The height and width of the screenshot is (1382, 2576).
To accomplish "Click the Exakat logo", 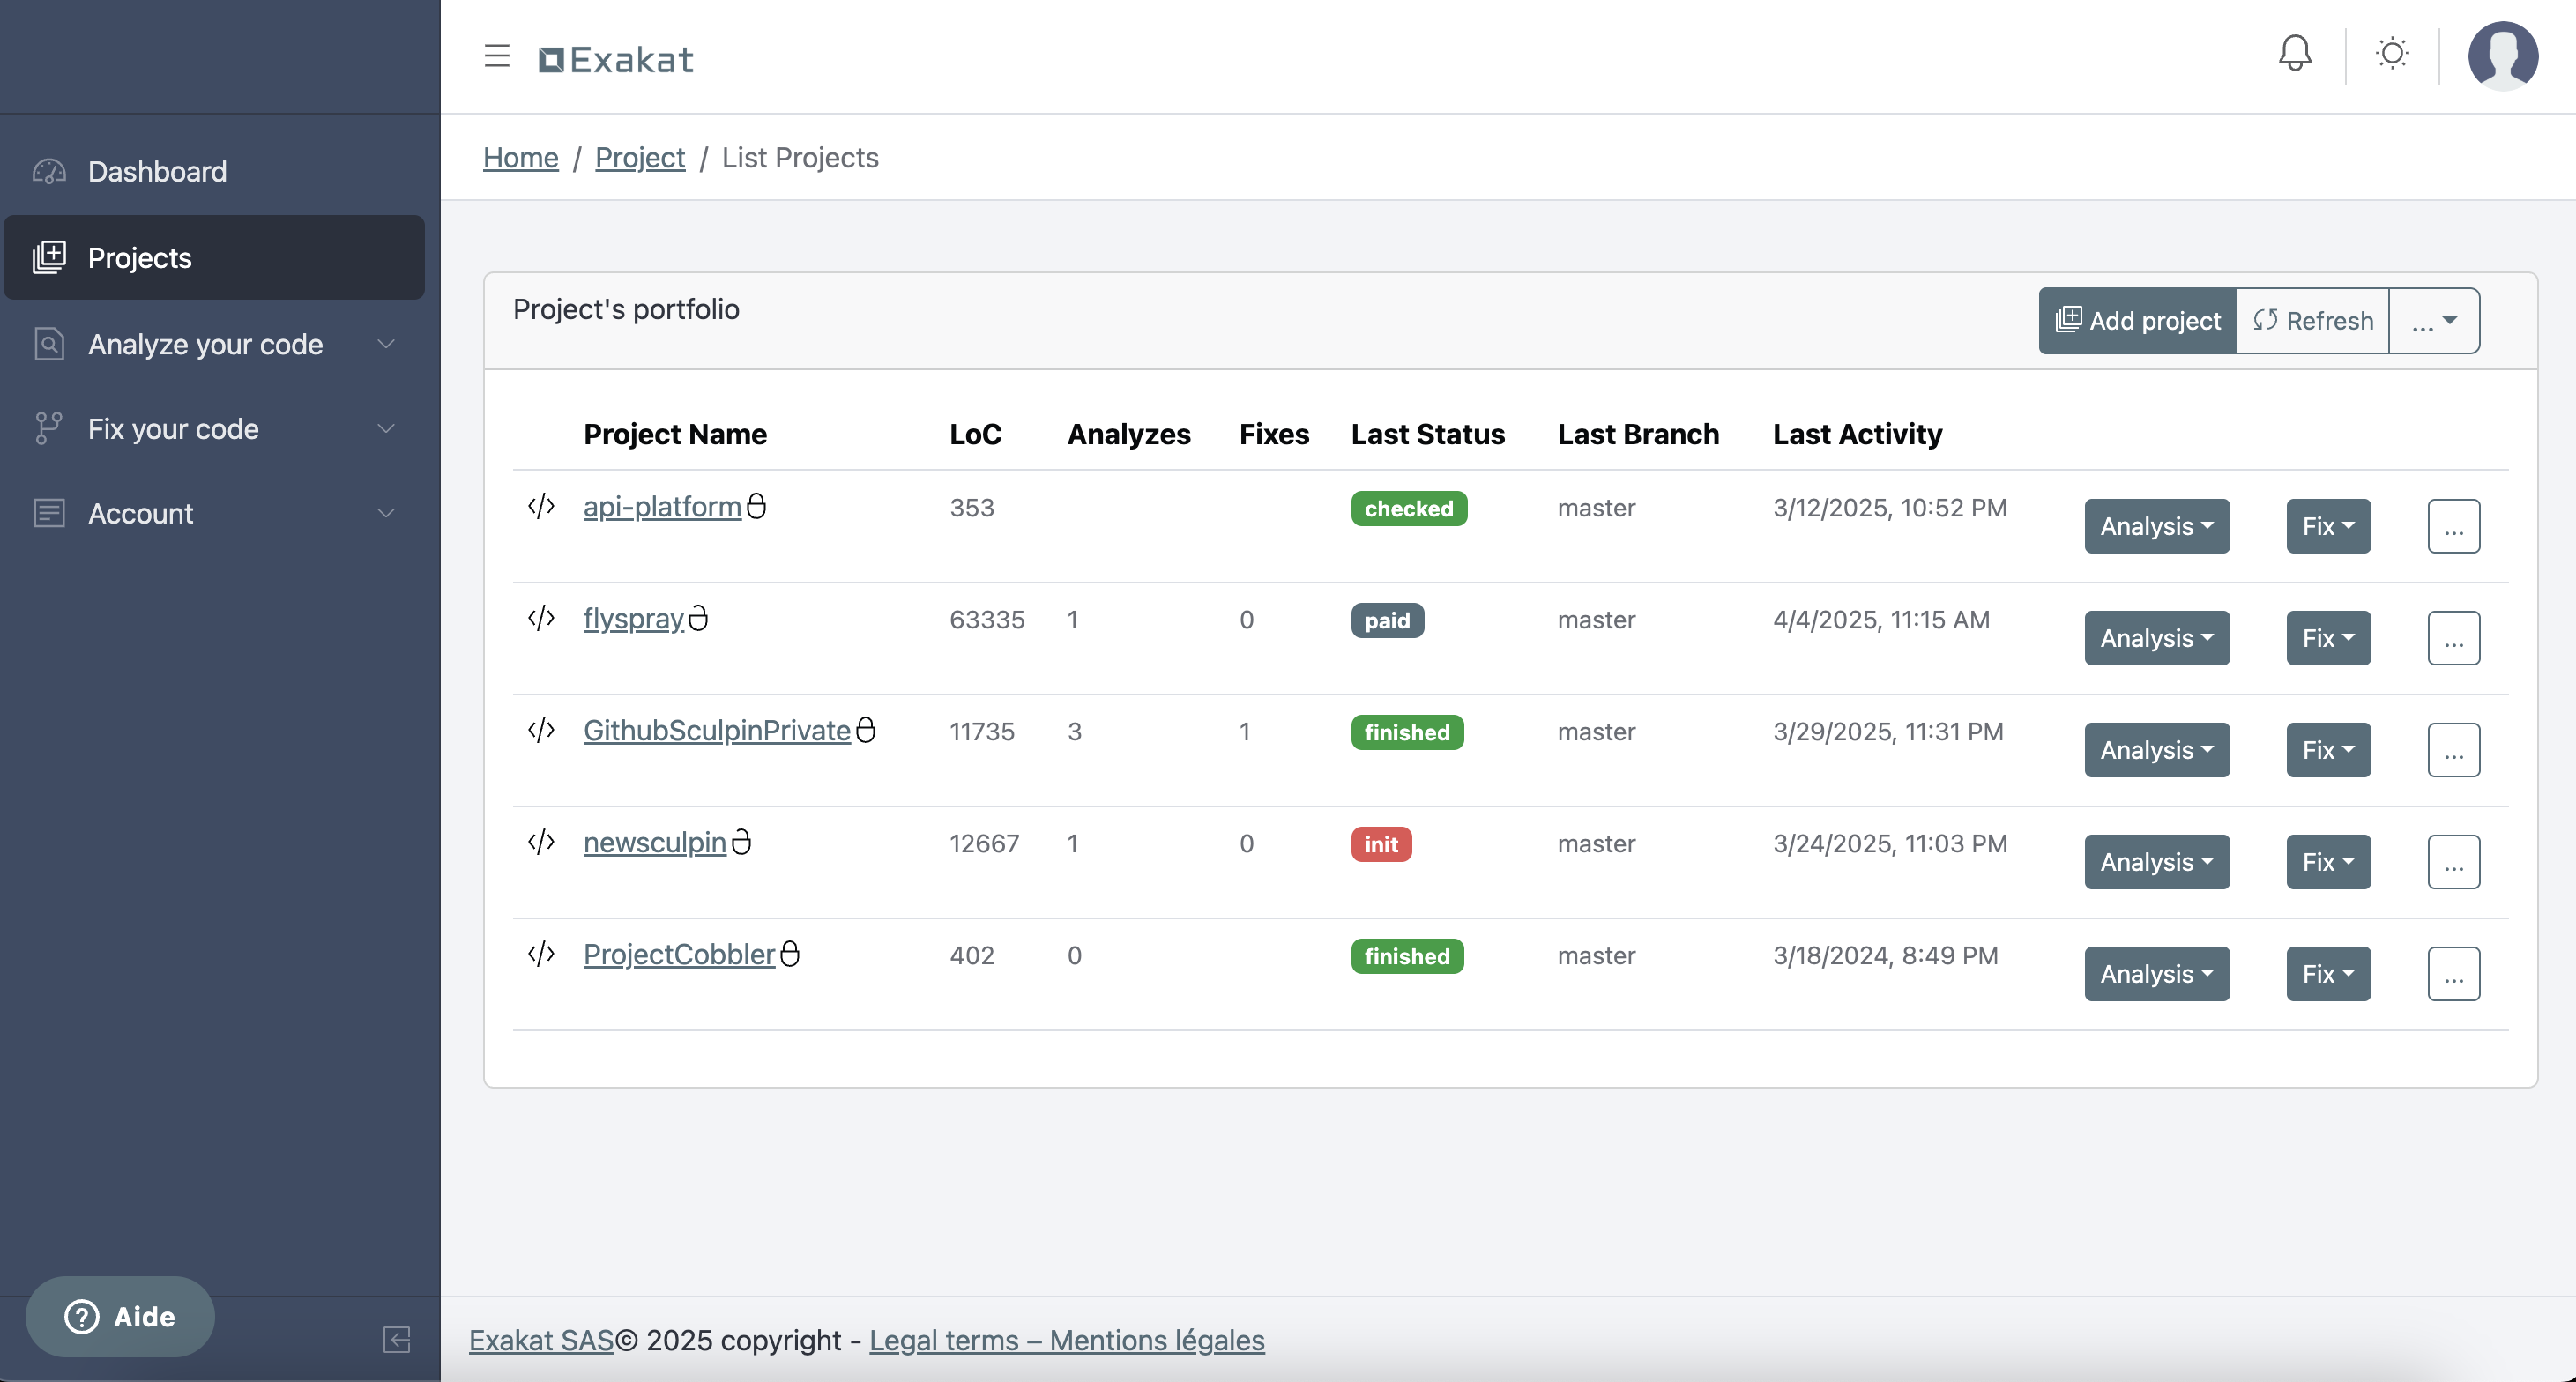I will (616, 60).
